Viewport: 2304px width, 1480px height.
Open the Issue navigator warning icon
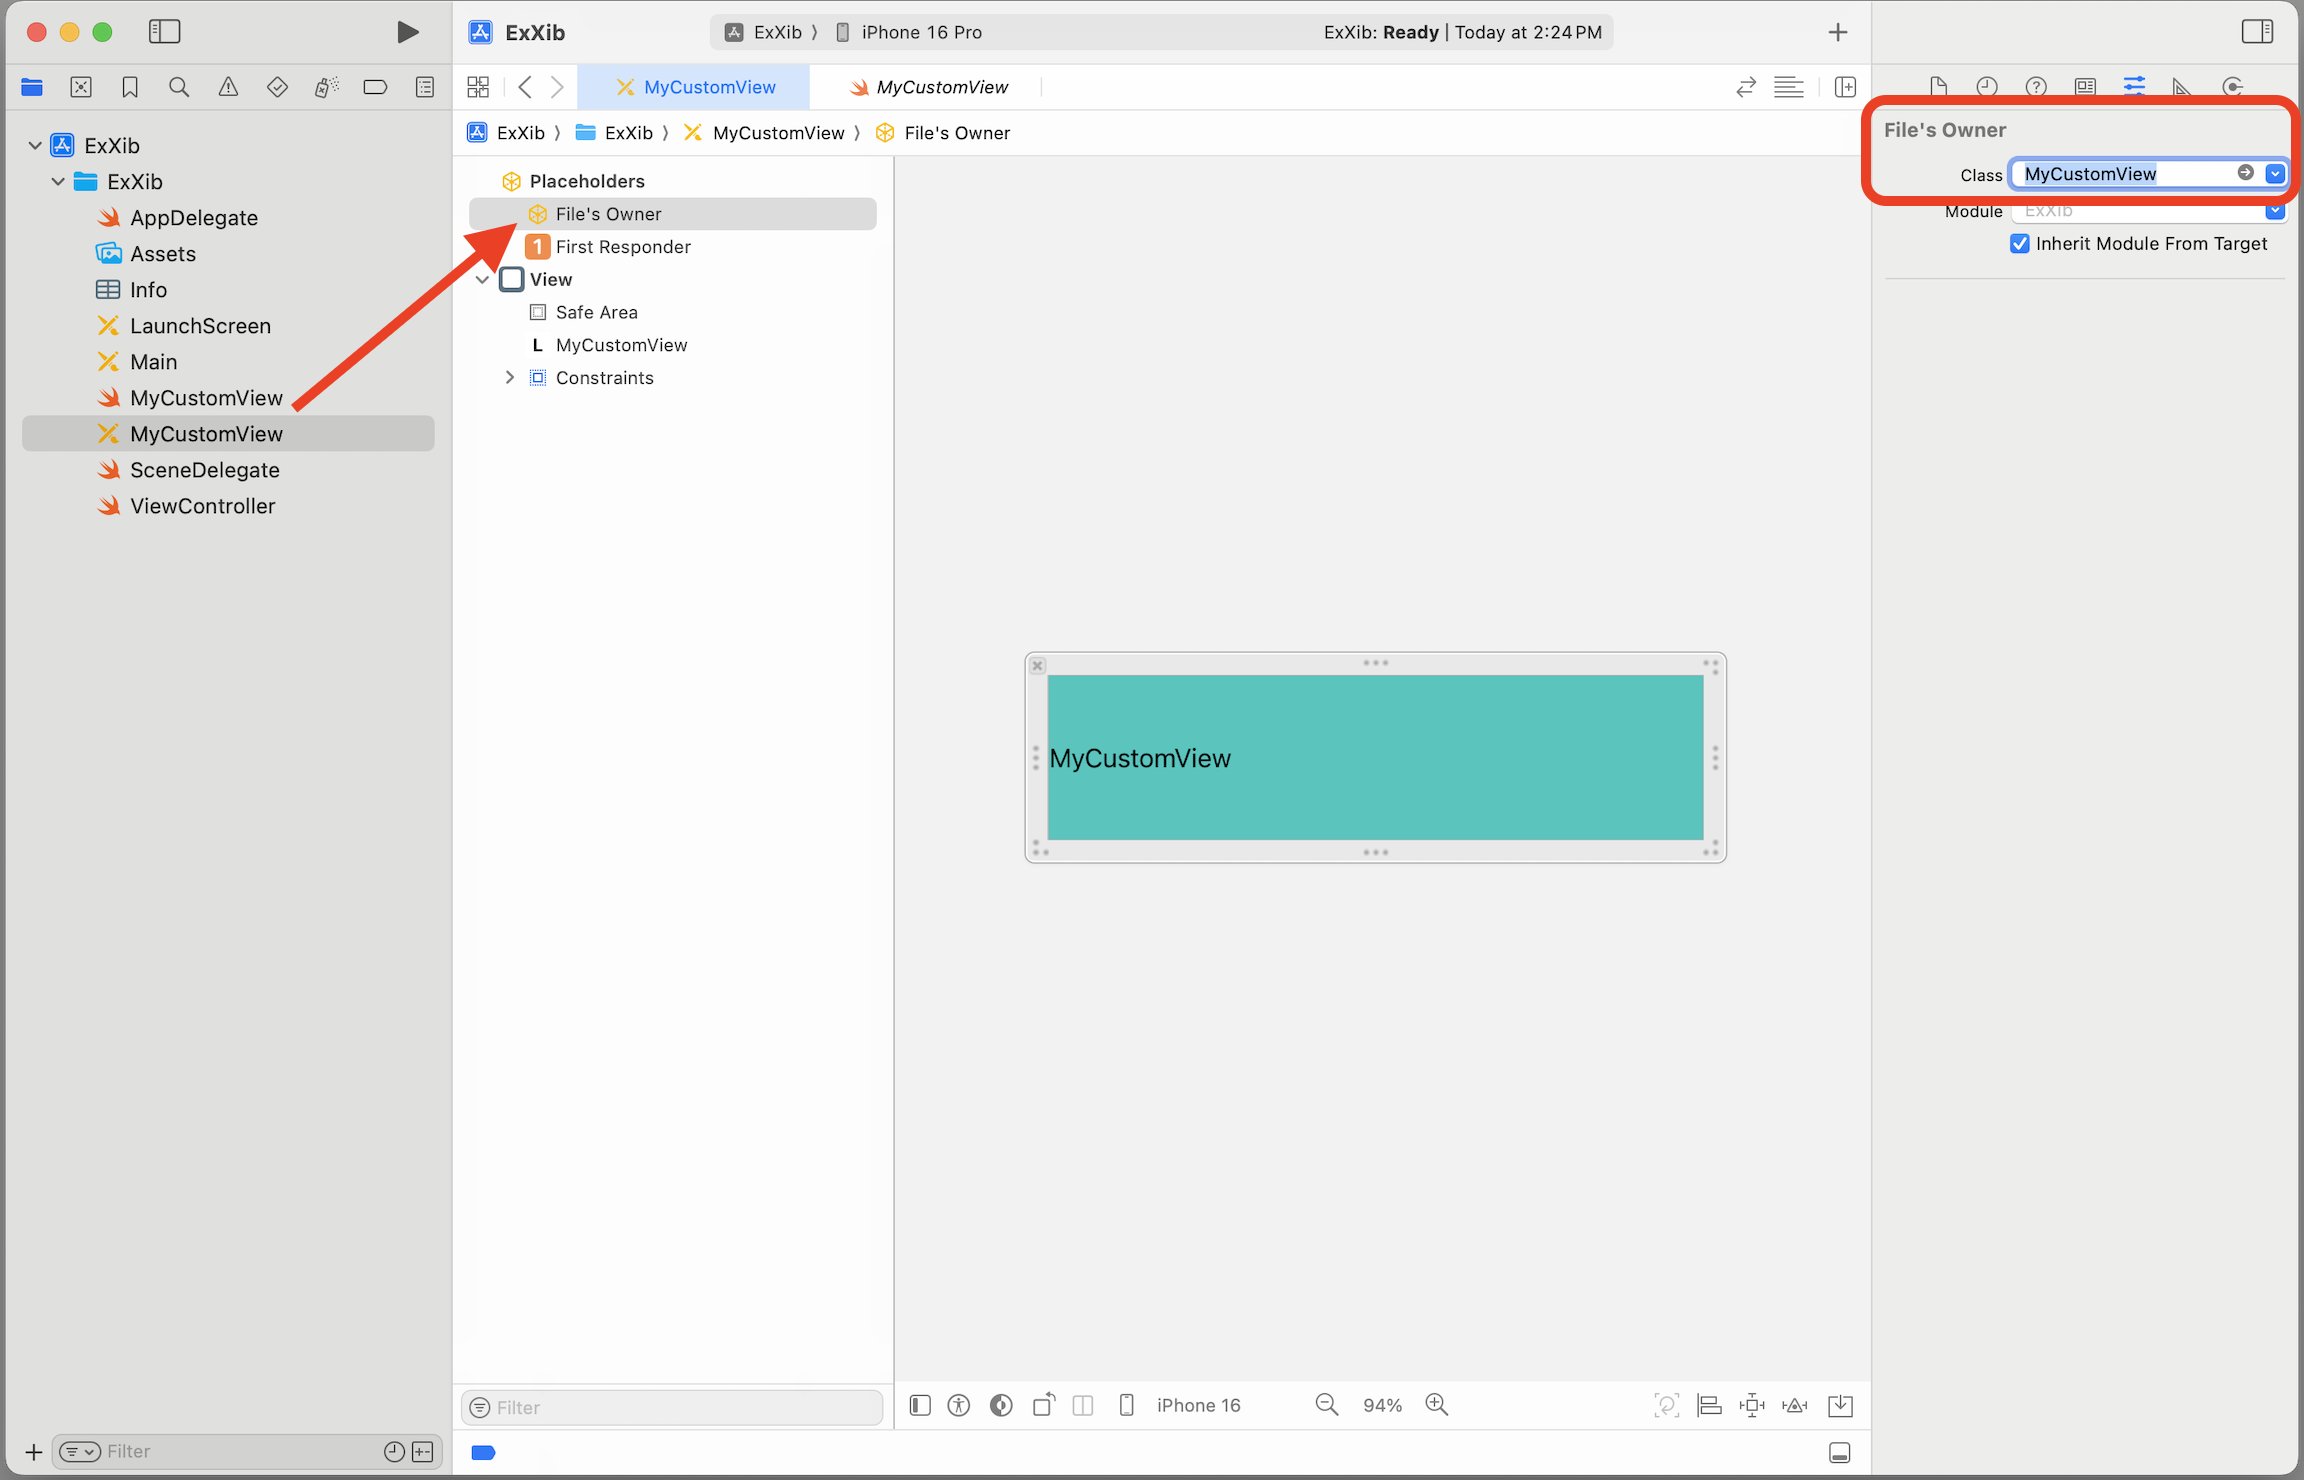tap(228, 87)
